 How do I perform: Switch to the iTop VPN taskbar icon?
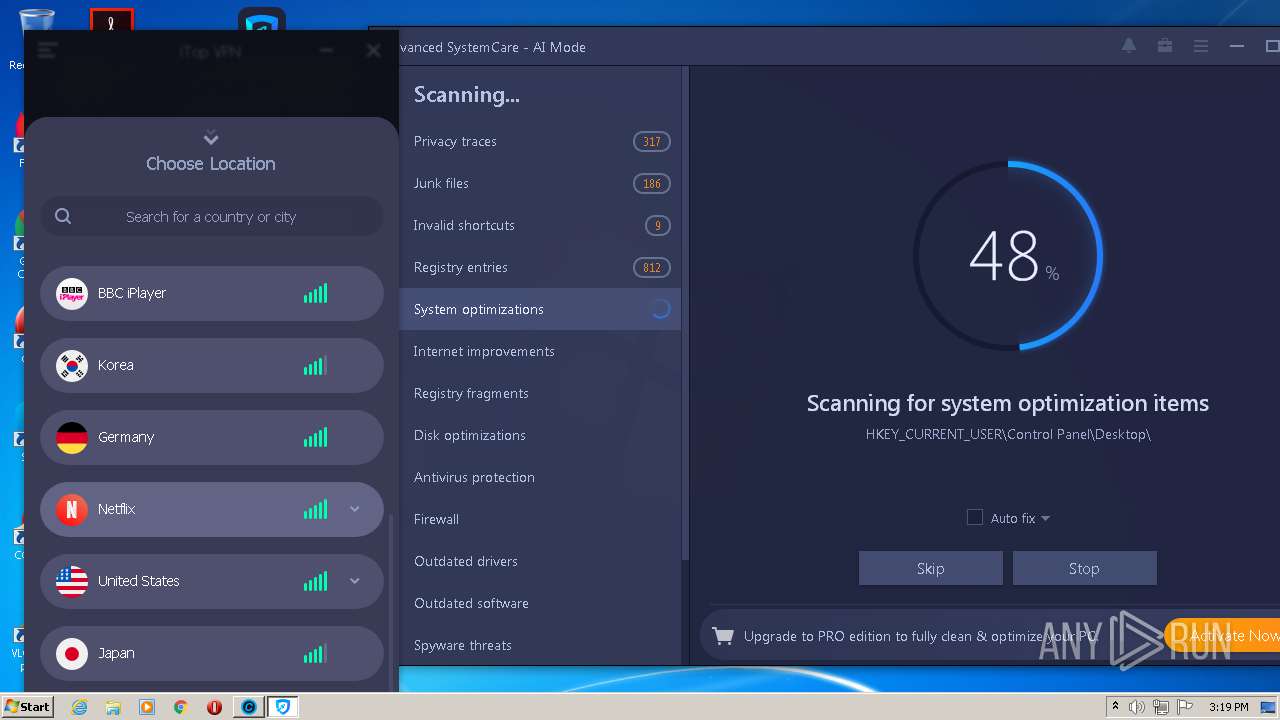[283, 707]
